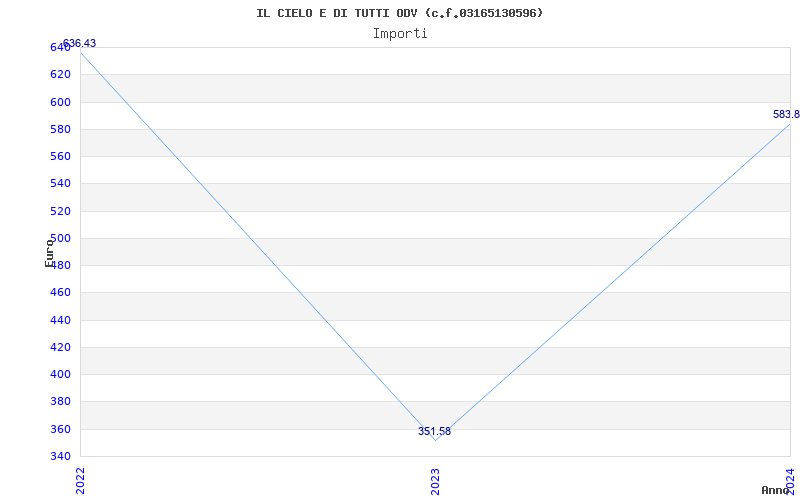800x500 pixels.
Task: Click the 420 y-axis tick label
Action: (60, 347)
